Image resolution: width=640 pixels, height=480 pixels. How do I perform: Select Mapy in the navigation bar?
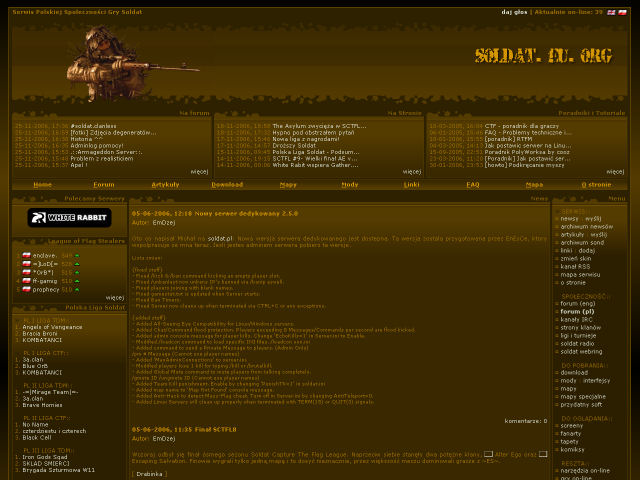[288, 185]
